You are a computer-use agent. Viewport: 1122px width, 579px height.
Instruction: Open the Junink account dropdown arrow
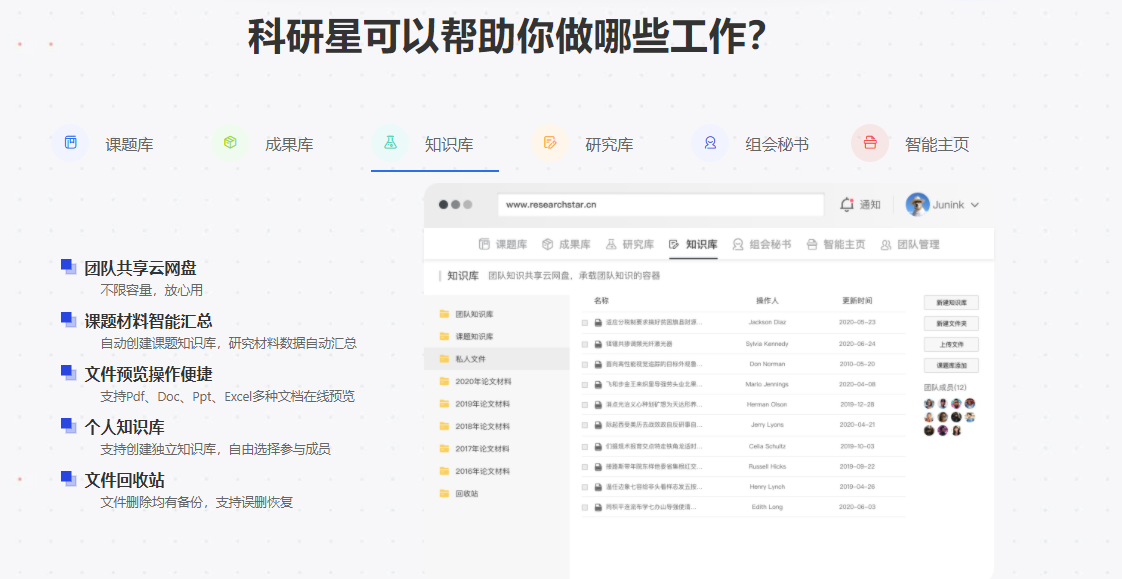[x=974, y=205]
